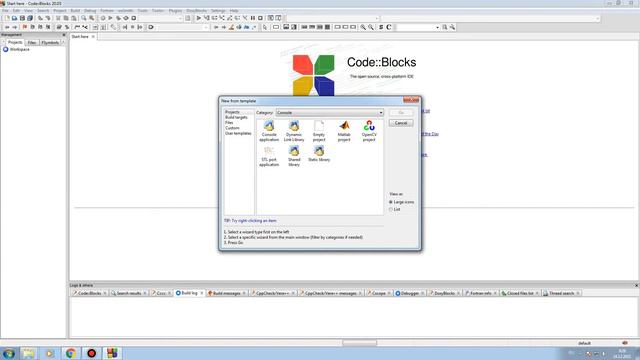Select the Matlab project template
The image size is (640, 360).
point(344,131)
